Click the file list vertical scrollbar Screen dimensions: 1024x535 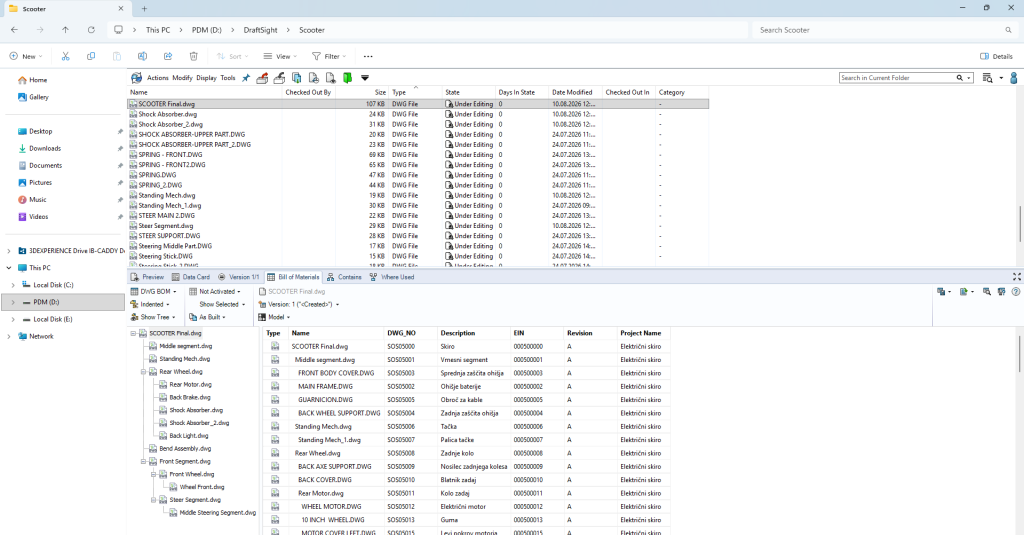pos(1020,223)
